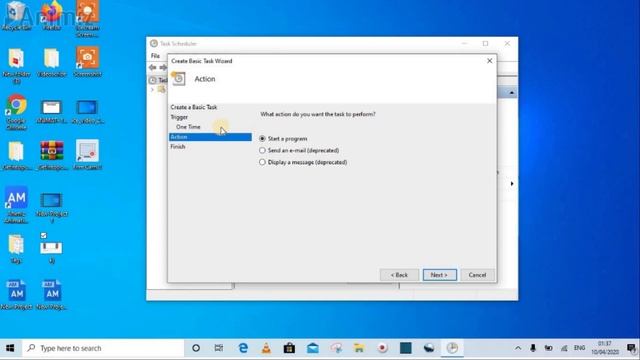Screen dimensions: 640x360
Task: Click the network icon in system tray
Action: coord(564,348)
